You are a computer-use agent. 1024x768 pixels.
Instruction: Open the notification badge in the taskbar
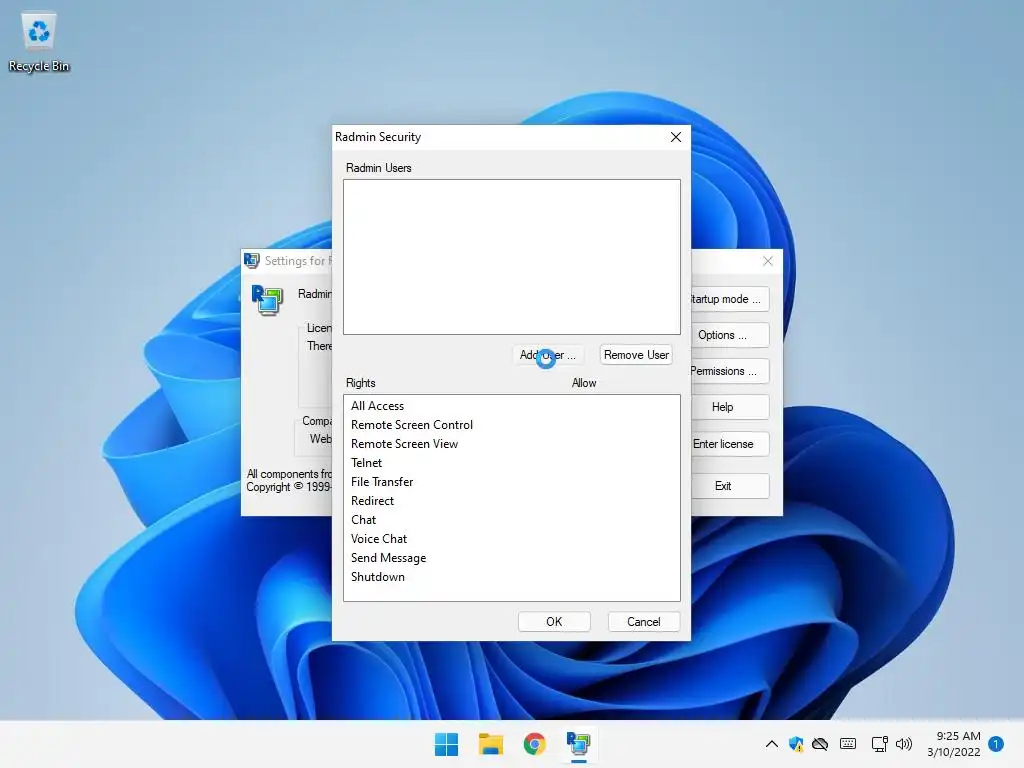click(996, 744)
